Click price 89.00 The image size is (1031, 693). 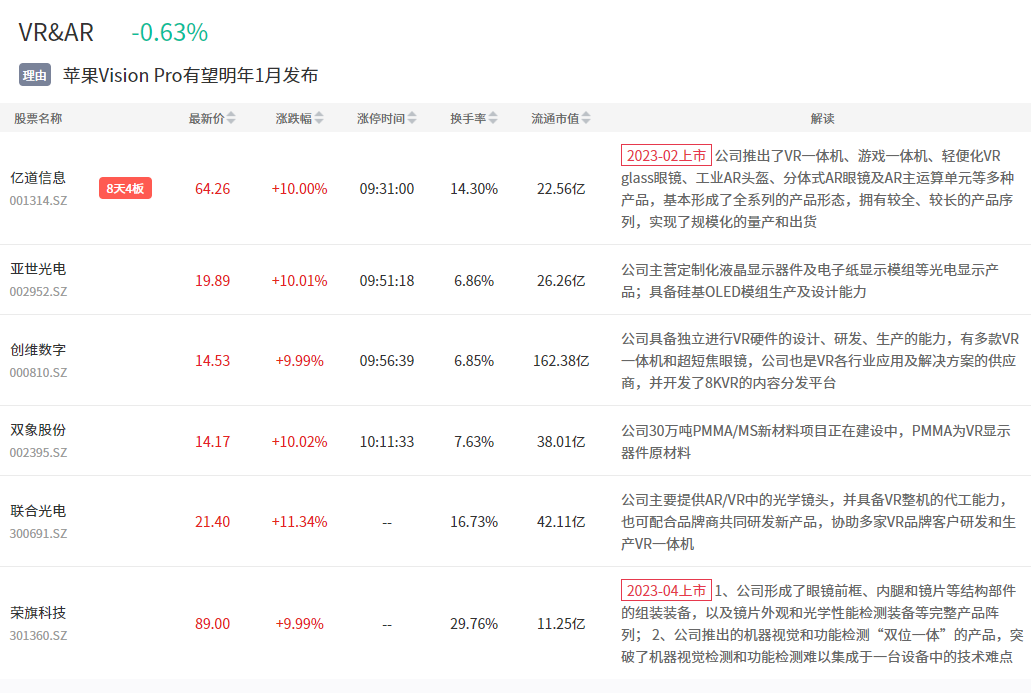(212, 624)
